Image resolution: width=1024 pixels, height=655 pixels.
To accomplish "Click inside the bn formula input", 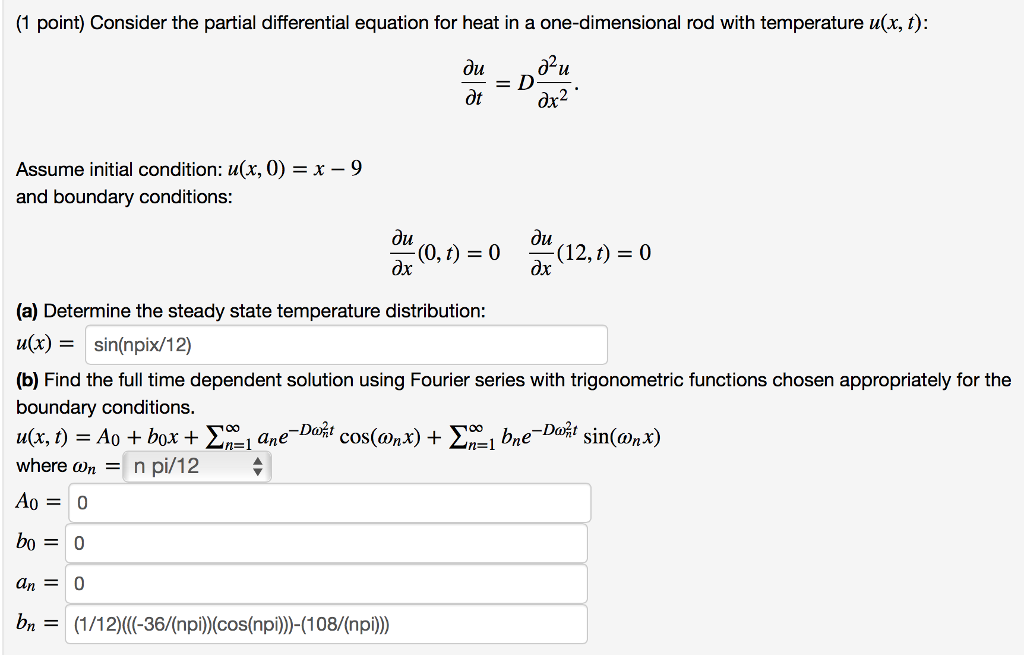I will click(325, 623).
